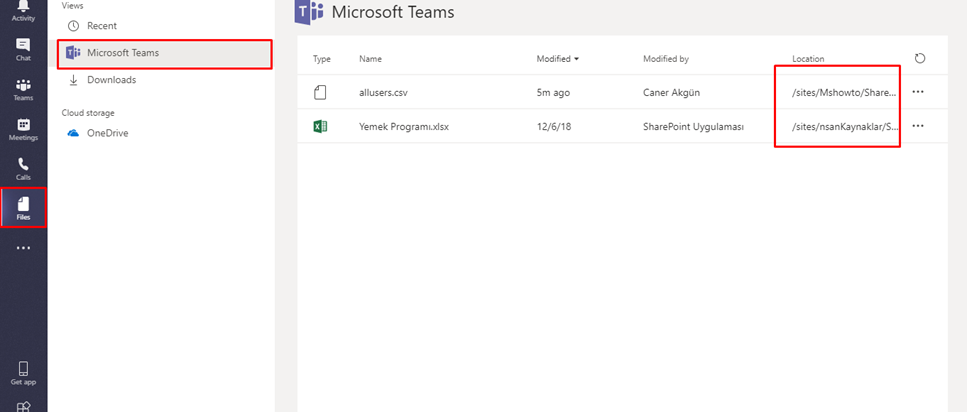Click SharePoint Uygulaması modifier name

[x=693, y=127]
